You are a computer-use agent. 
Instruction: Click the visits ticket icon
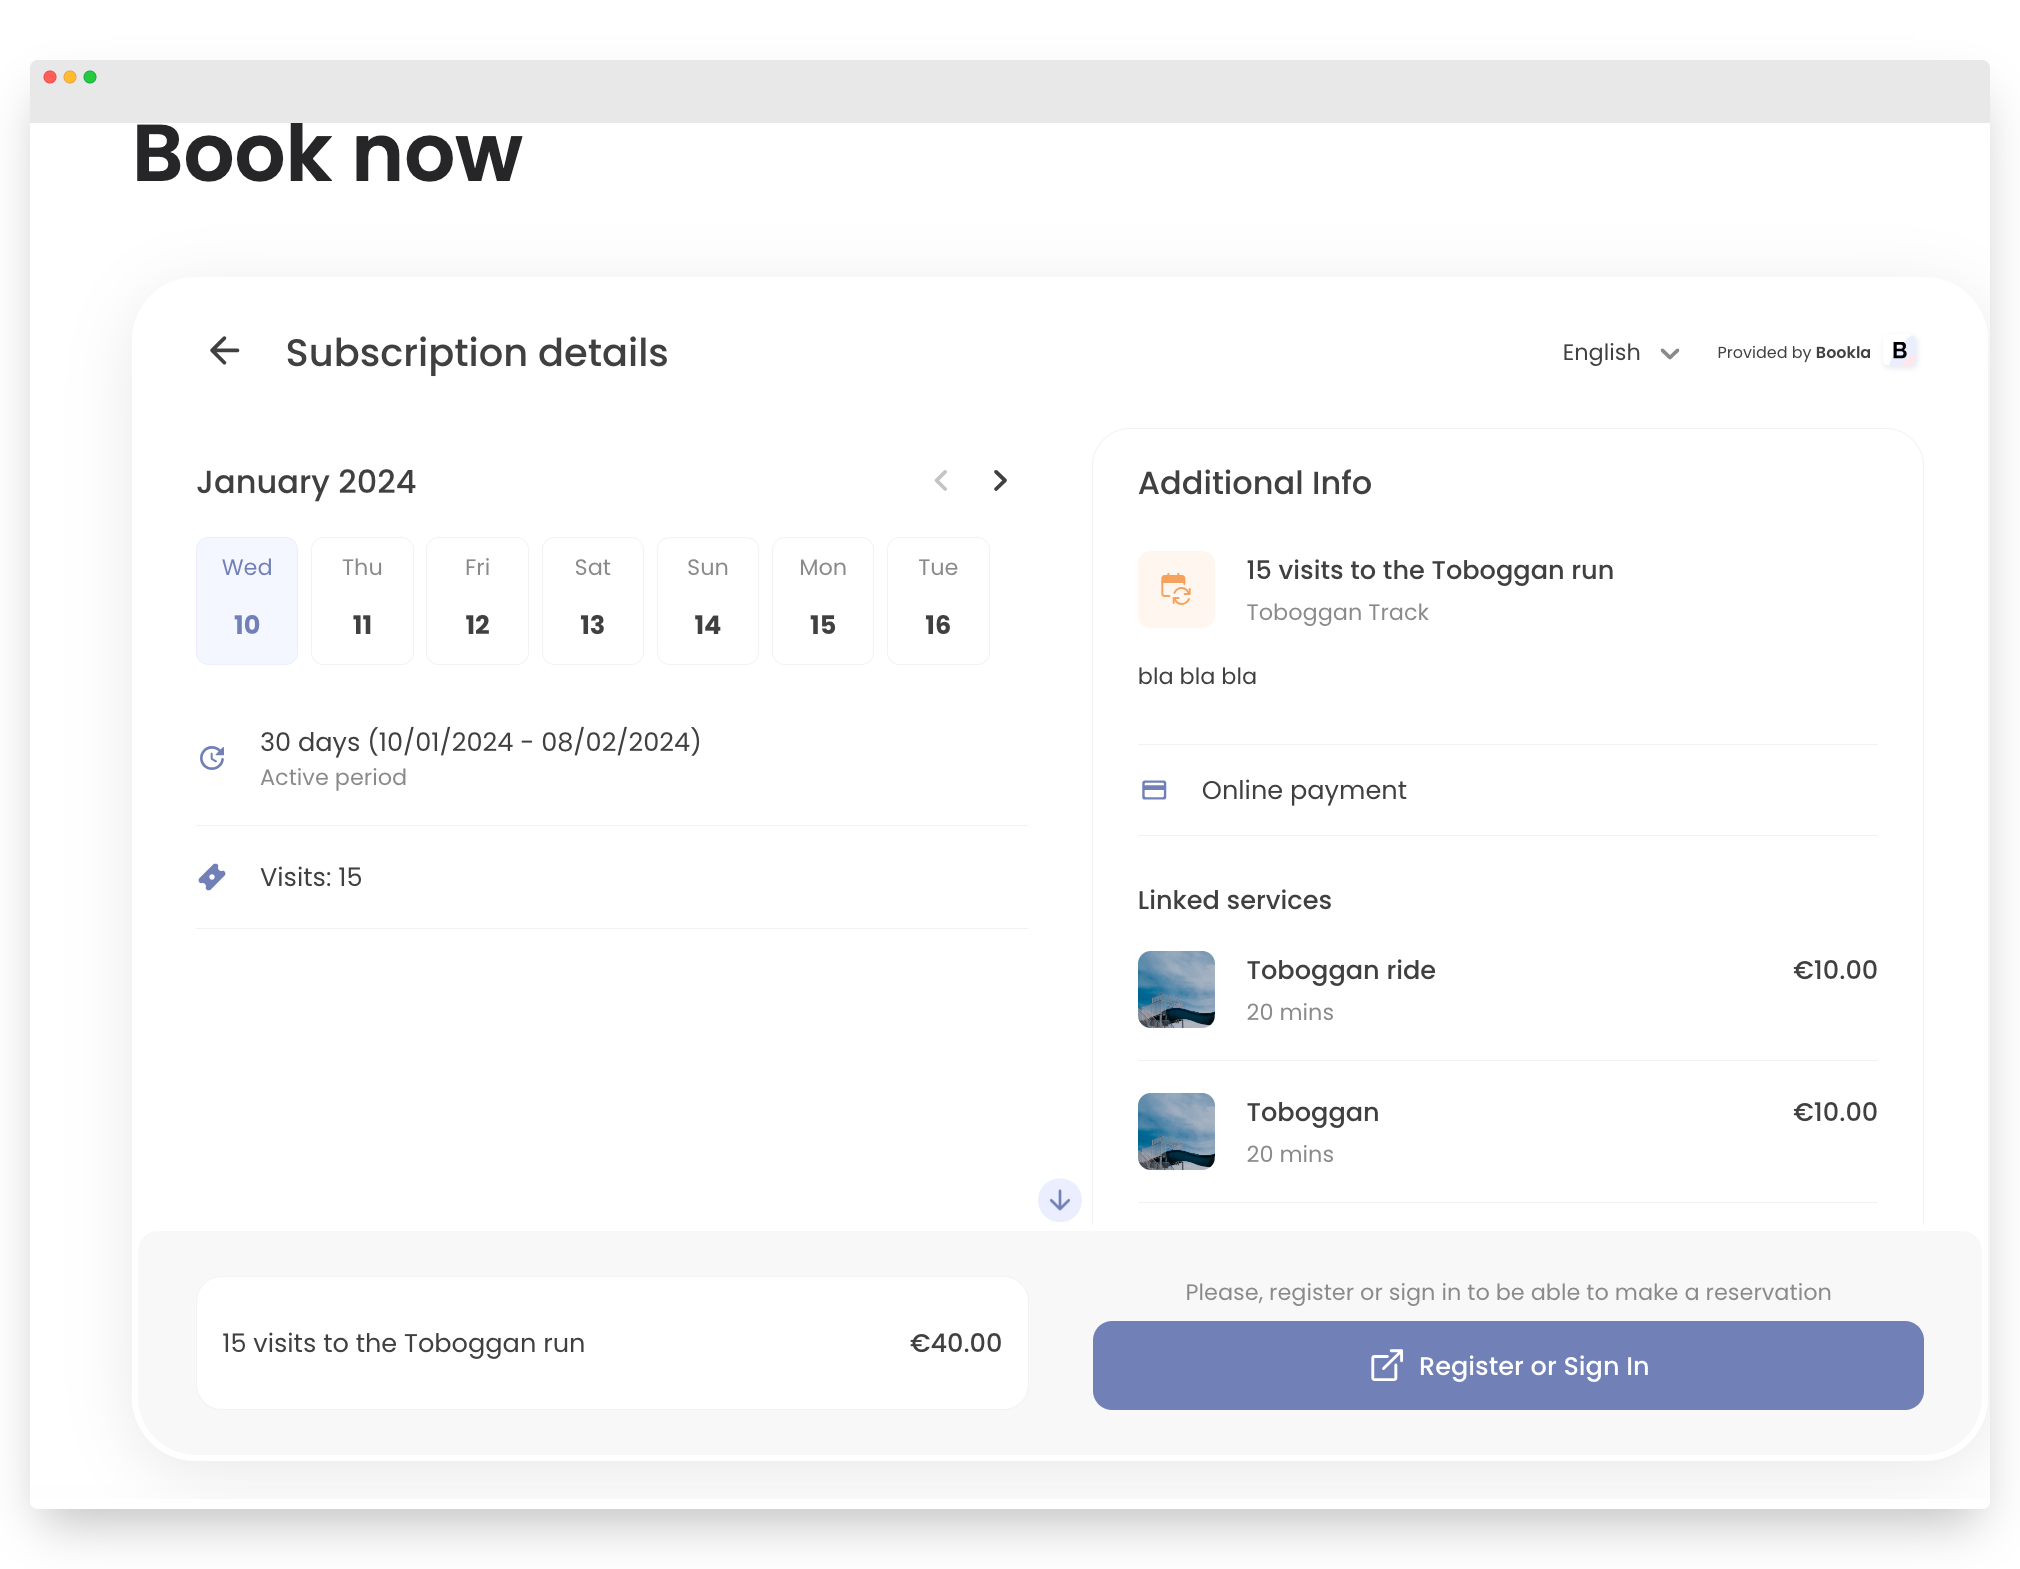click(212, 877)
